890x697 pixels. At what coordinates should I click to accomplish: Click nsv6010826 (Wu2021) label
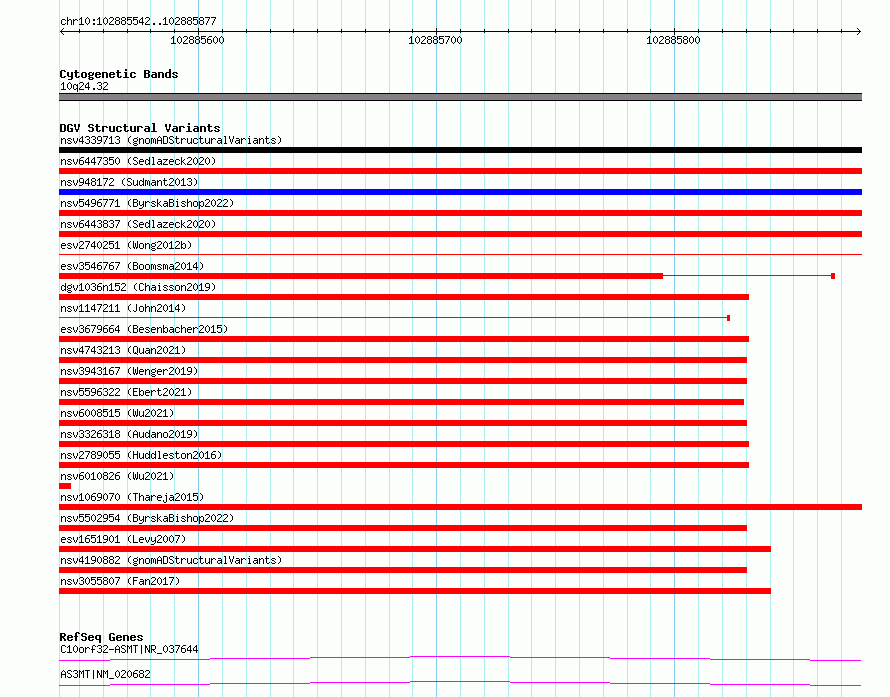point(117,476)
